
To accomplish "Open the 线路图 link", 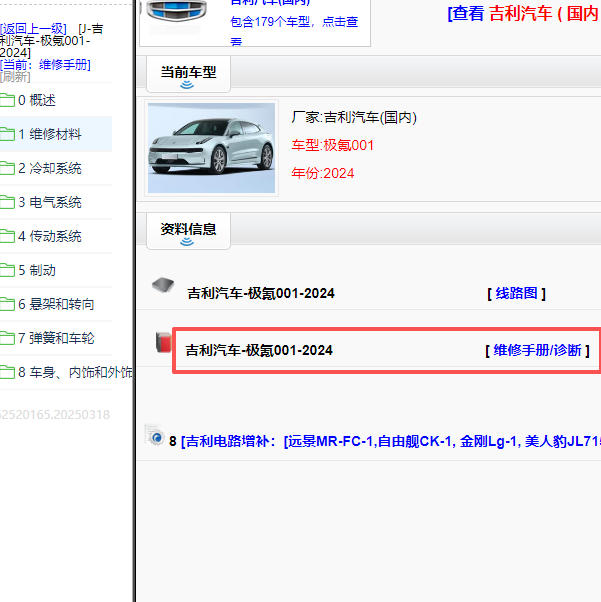I will point(517,294).
